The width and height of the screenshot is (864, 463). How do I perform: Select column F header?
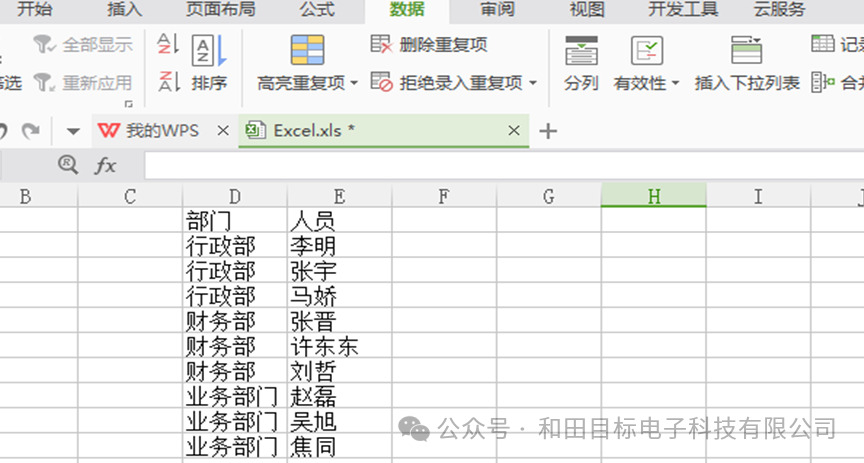(x=444, y=196)
